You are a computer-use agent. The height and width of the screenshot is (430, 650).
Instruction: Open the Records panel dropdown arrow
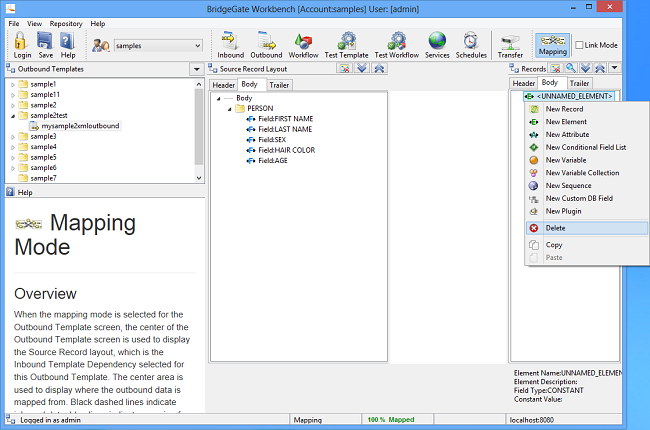614,68
